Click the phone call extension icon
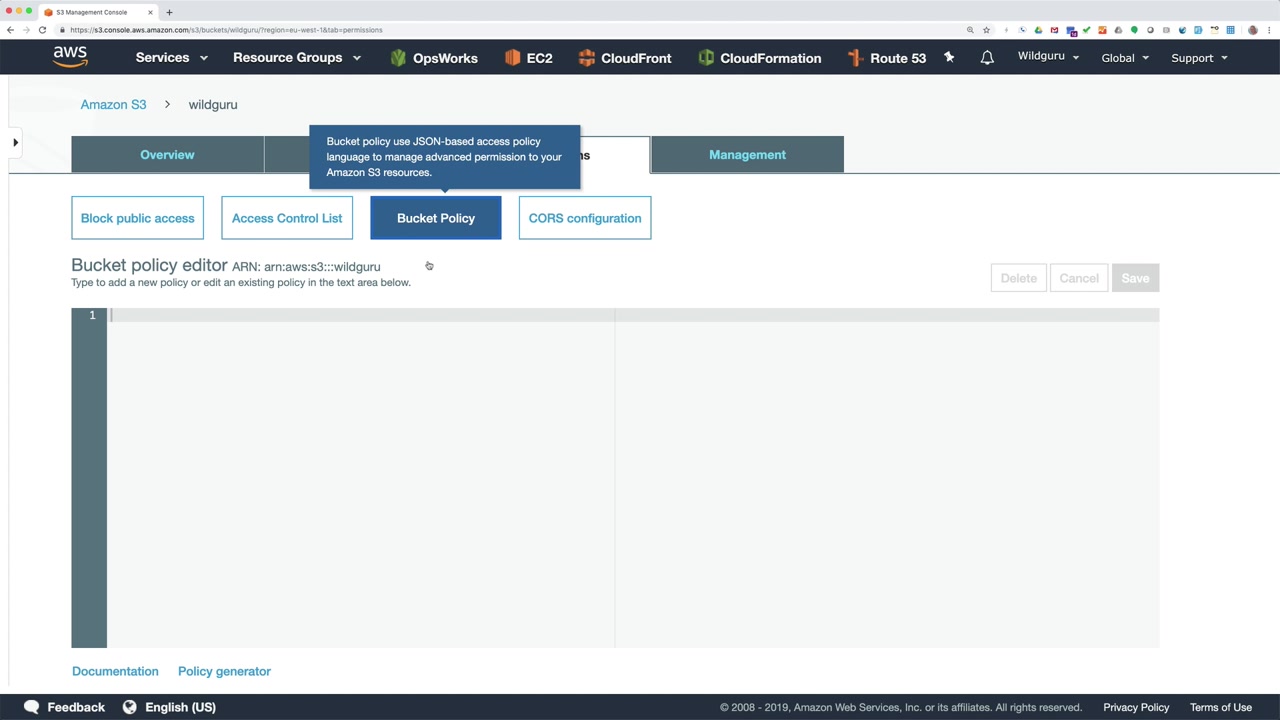 coord(1022,30)
